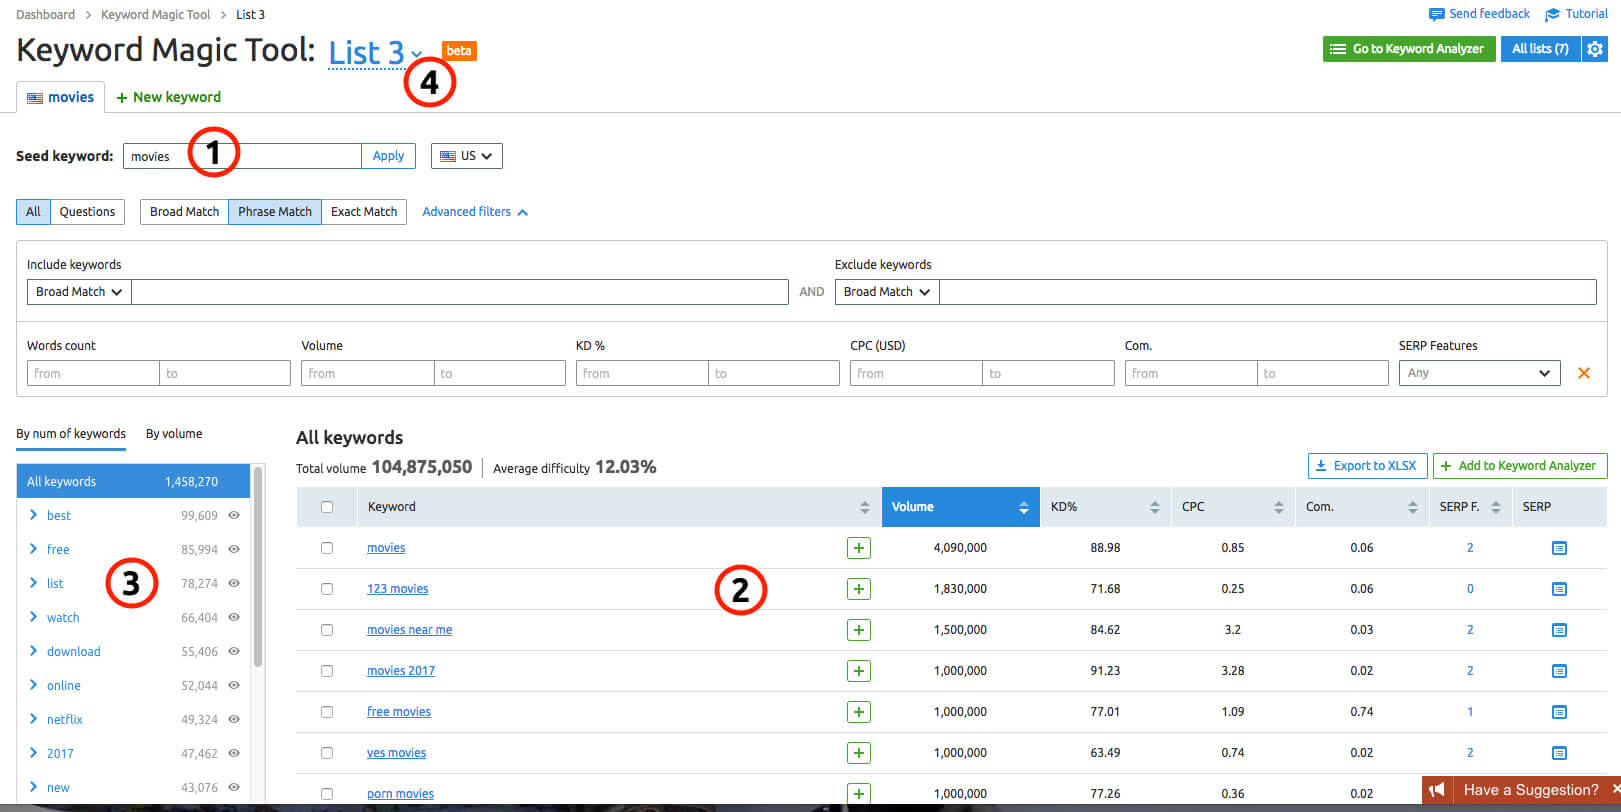Screen dimensions: 1621x812
Task: Sort by KD% column arrows
Action: tap(1154, 508)
